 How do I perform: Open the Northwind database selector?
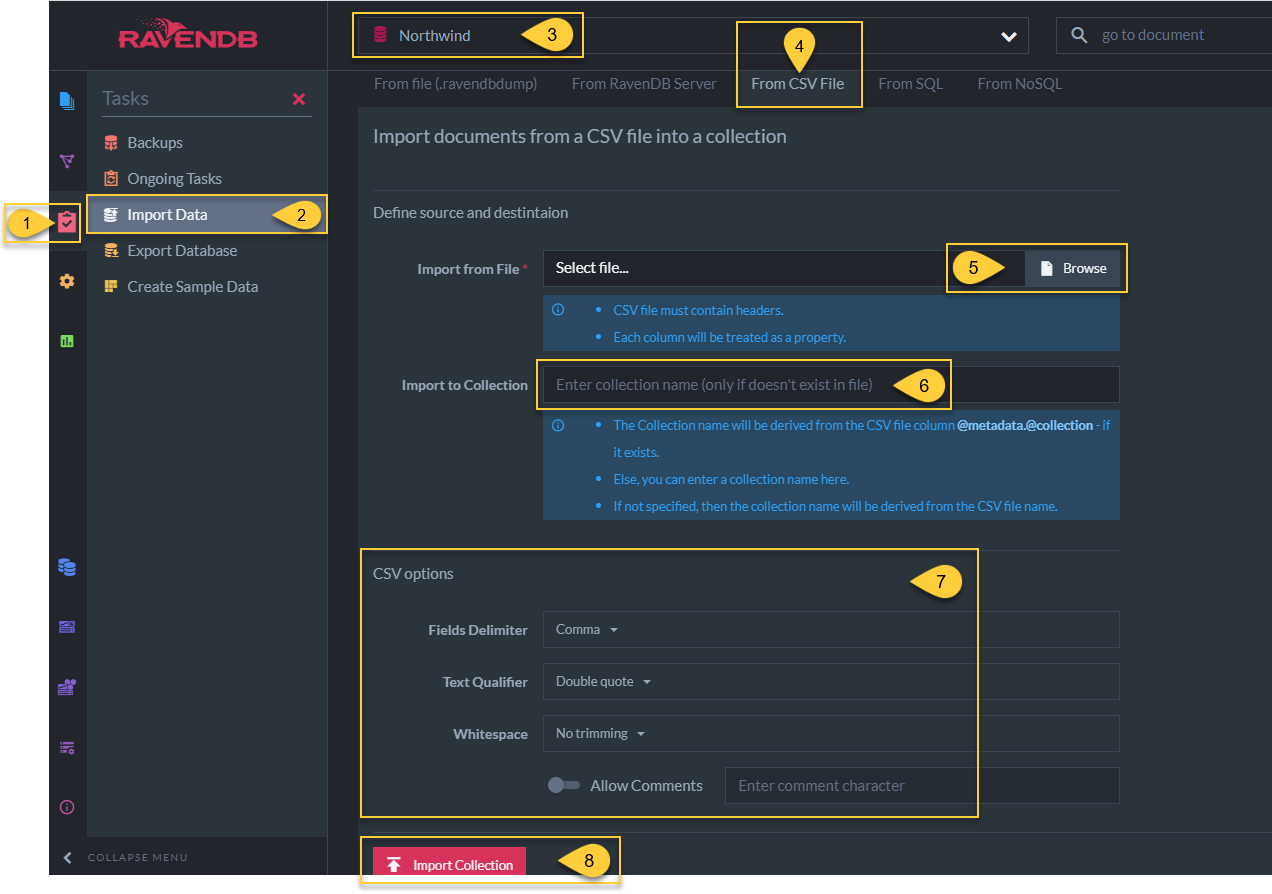[x=693, y=35]
